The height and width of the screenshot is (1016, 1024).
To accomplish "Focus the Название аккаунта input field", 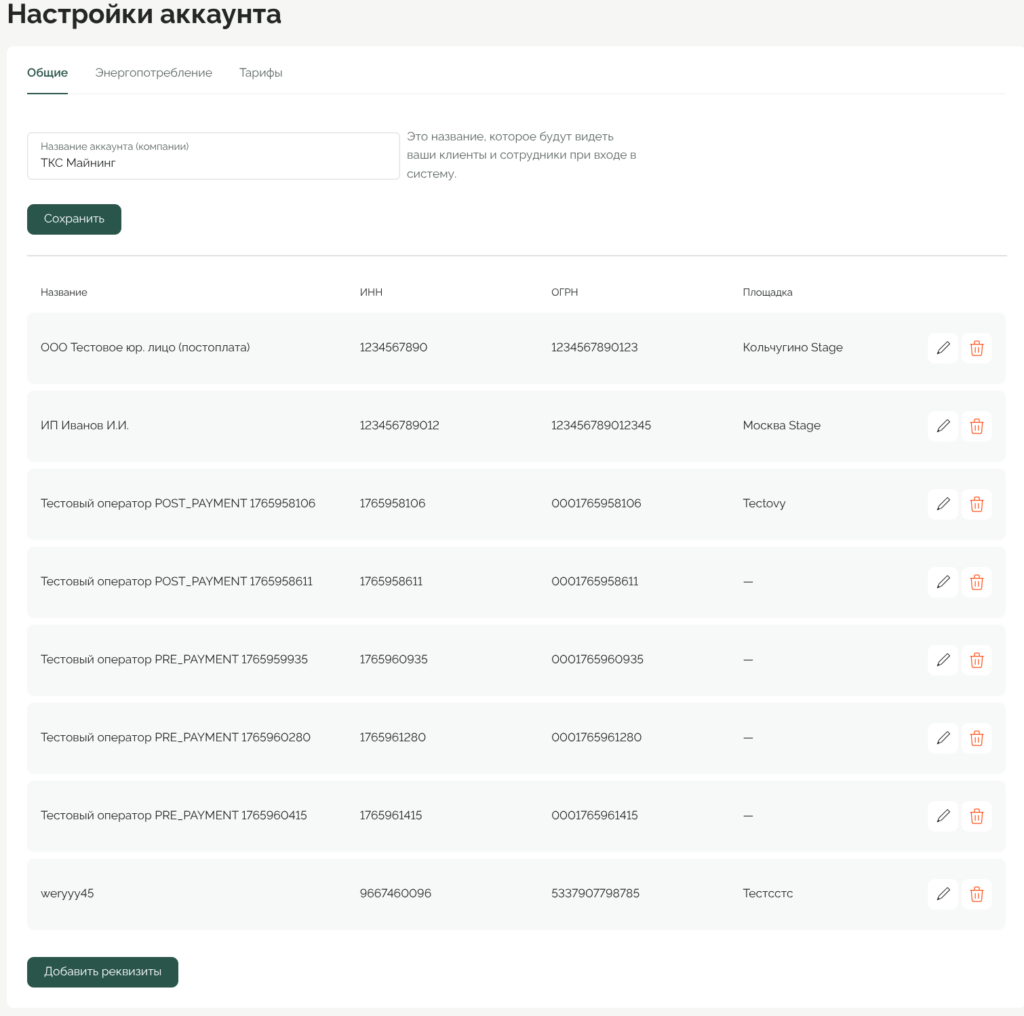I will click(213, 162).
